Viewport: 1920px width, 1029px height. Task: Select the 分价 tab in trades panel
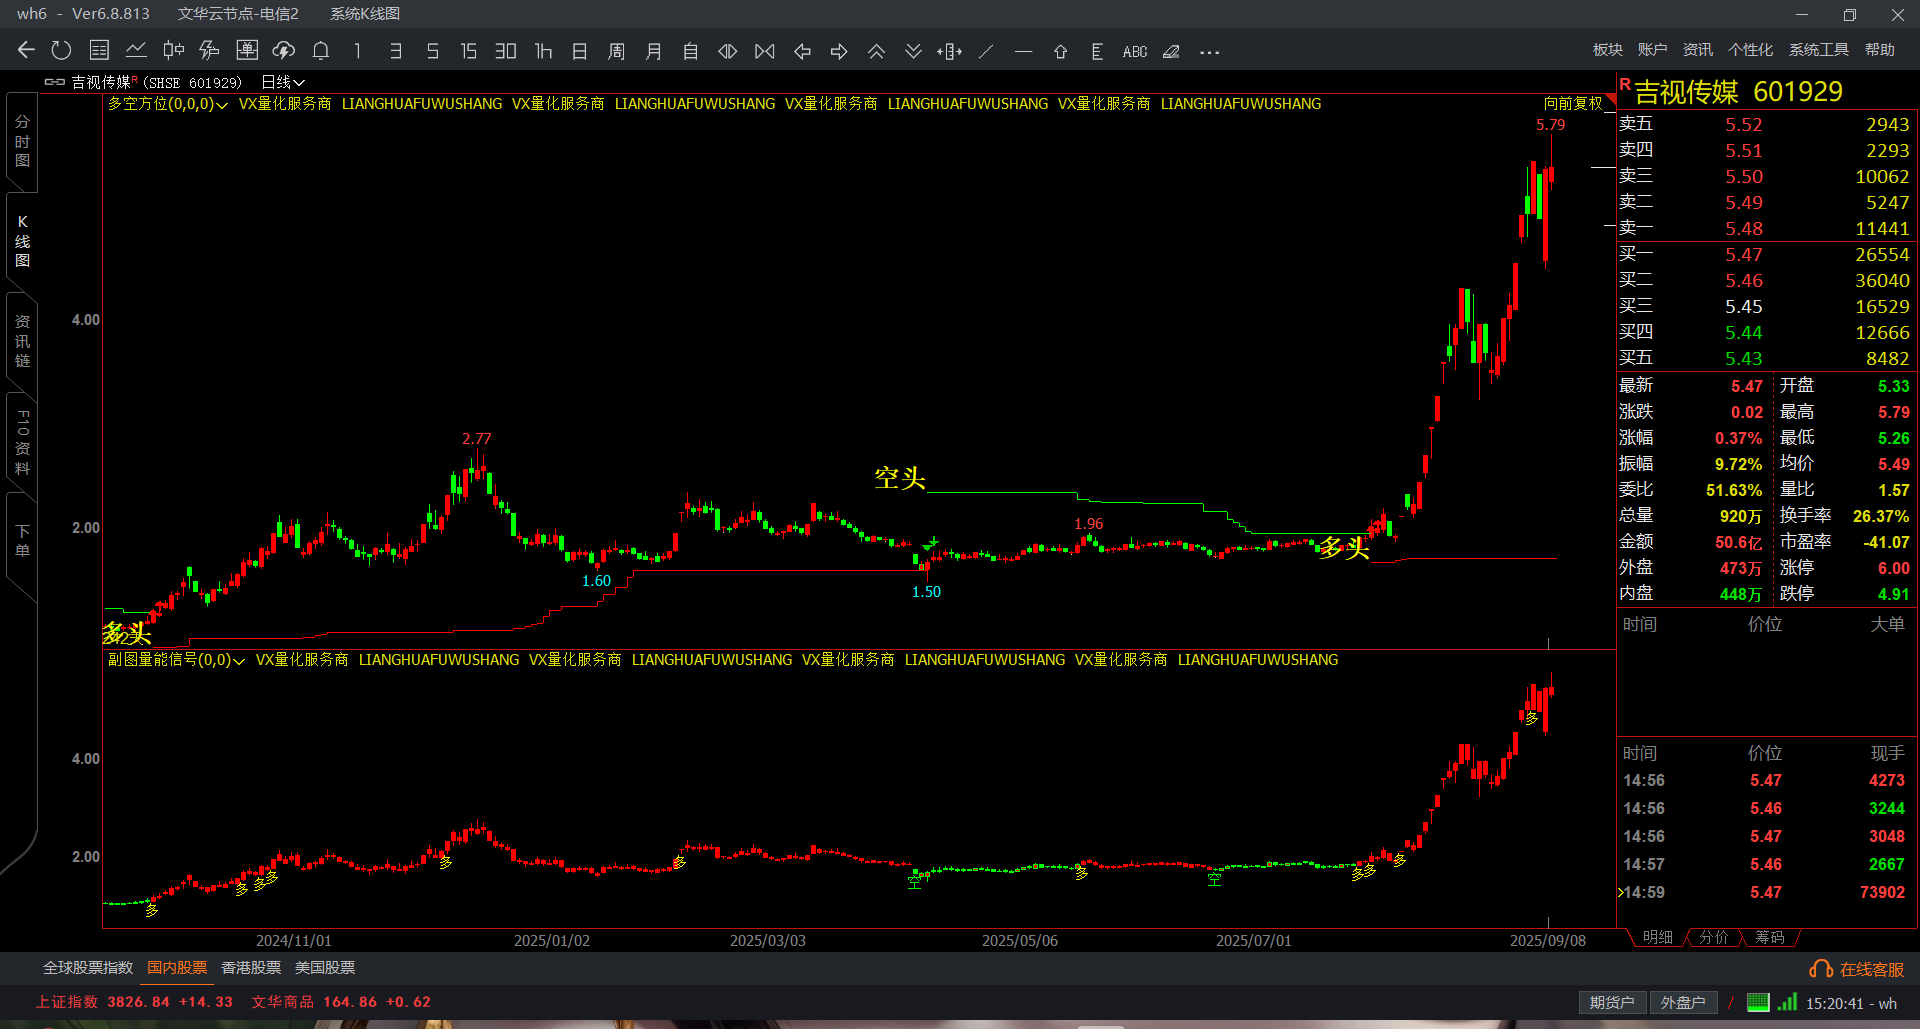1714,937
